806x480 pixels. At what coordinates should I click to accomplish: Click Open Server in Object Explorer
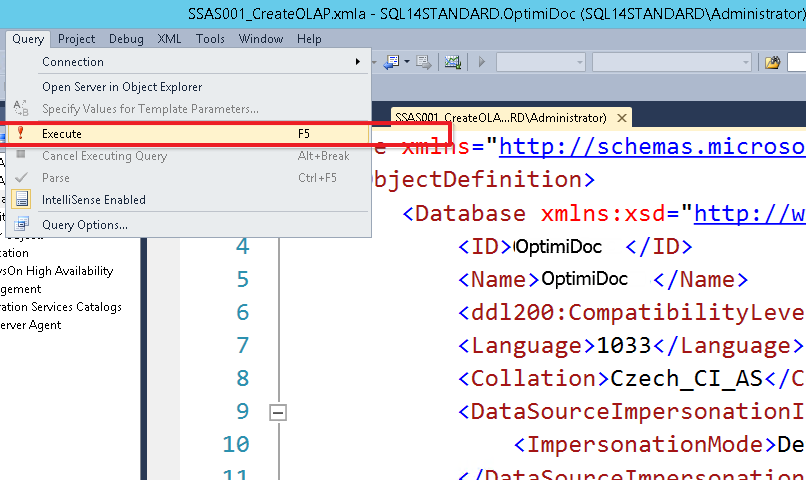121,87
